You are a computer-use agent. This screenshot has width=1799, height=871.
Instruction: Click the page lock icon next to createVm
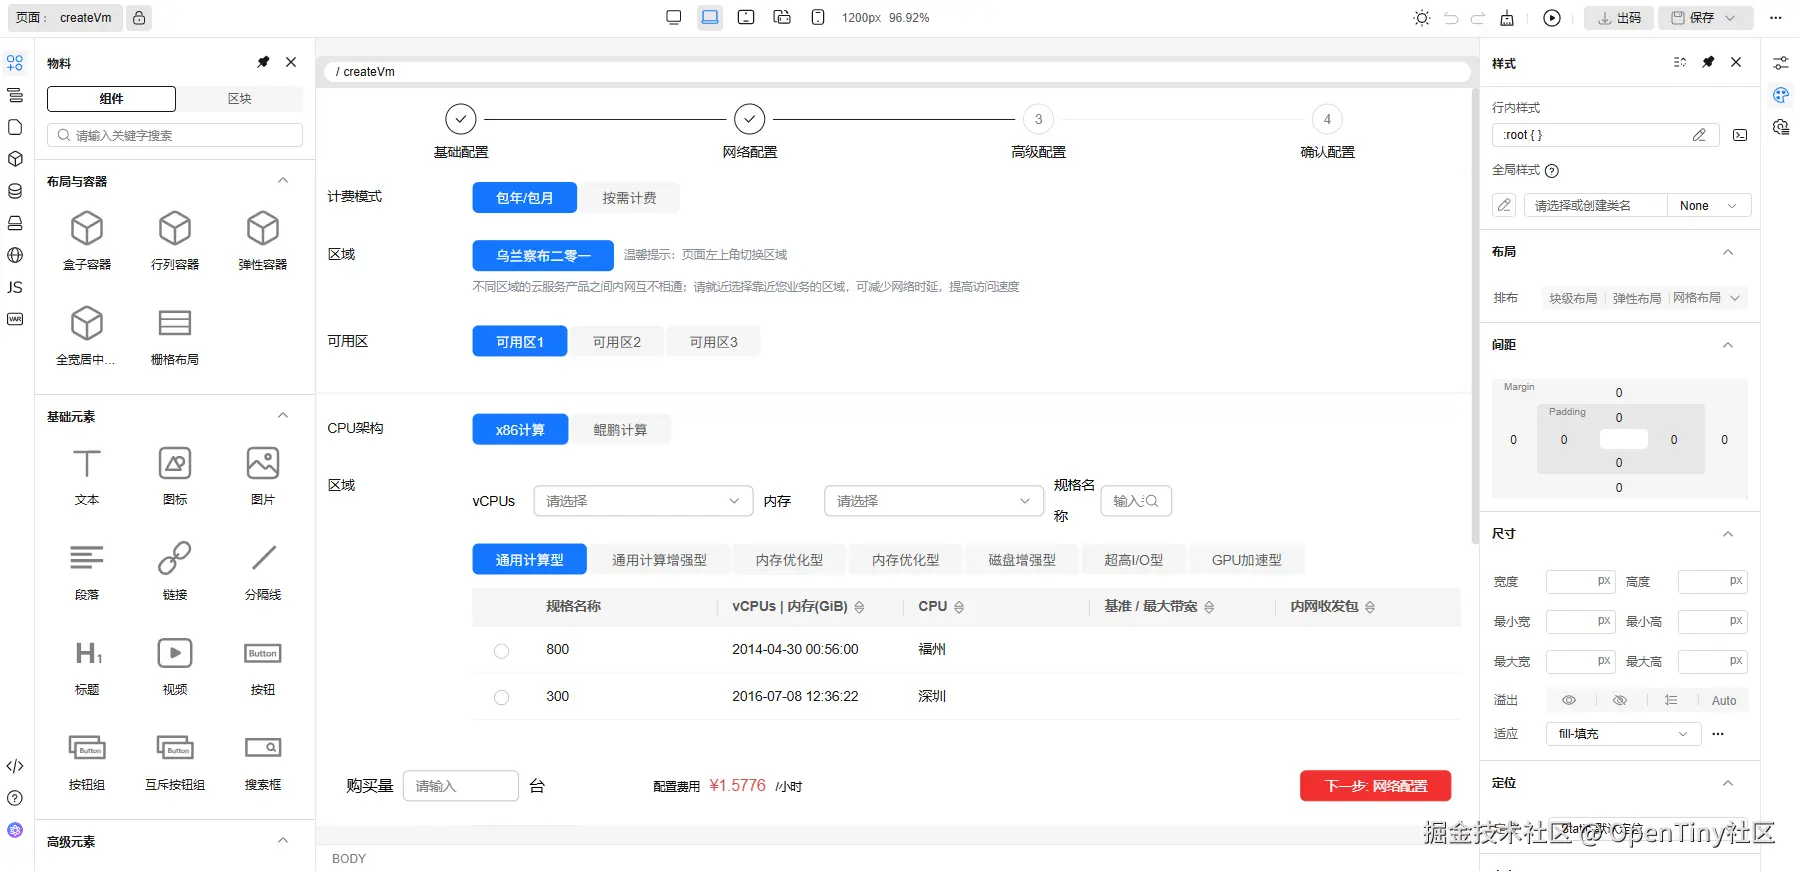point(139,18)
